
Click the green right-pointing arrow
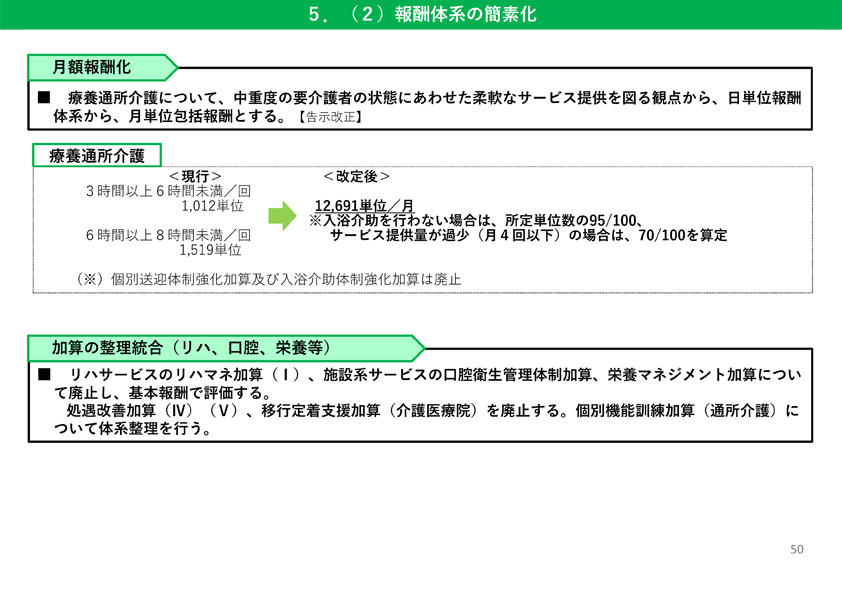tap(282, 216)
